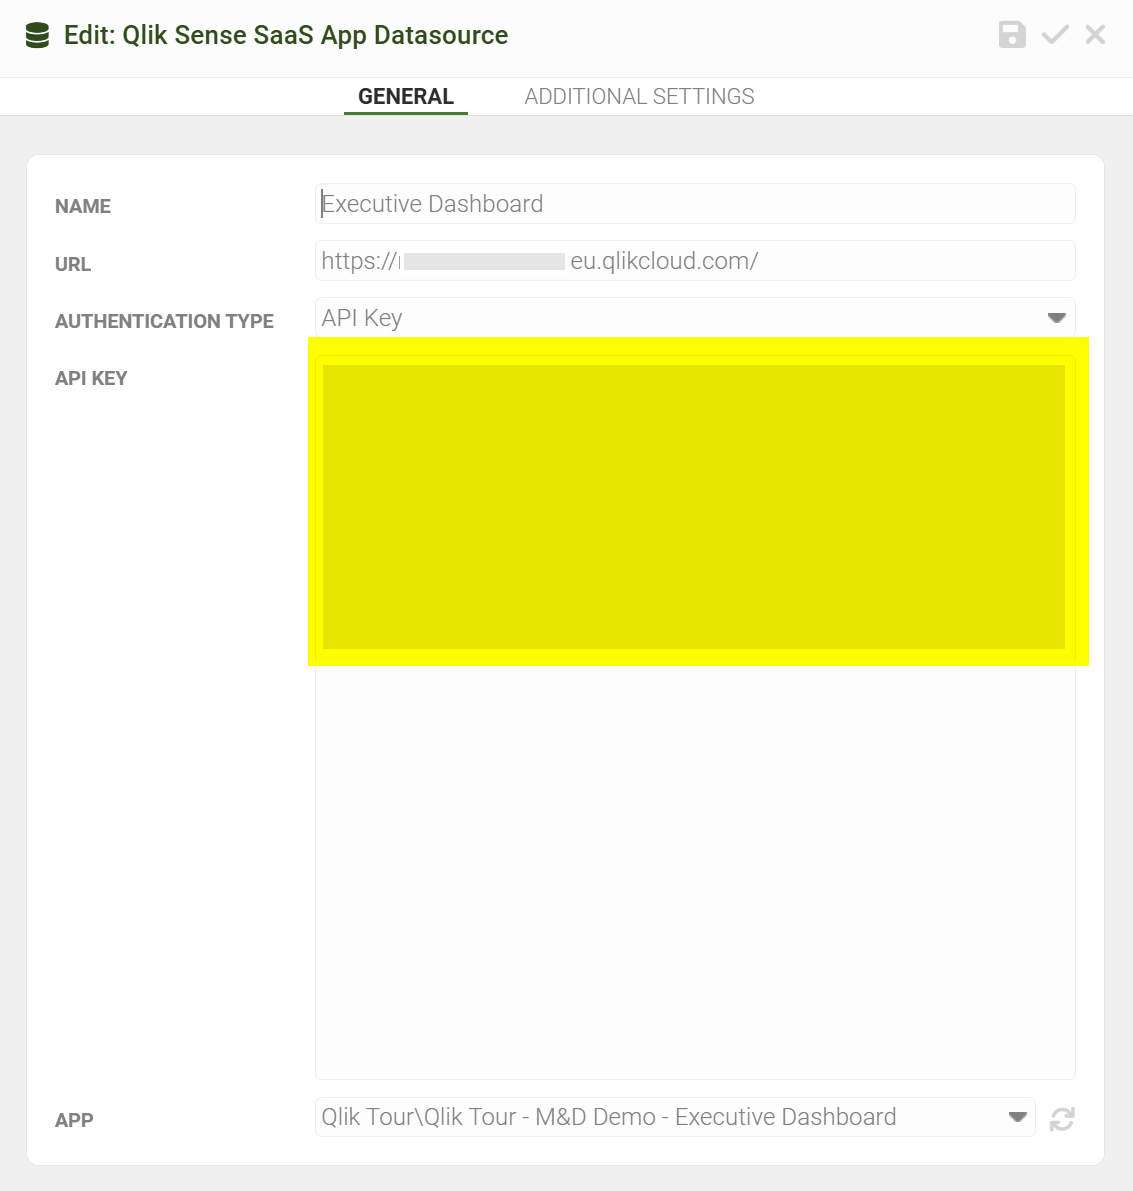
Task: Refresh the app list
Action: (1062, 1119)
